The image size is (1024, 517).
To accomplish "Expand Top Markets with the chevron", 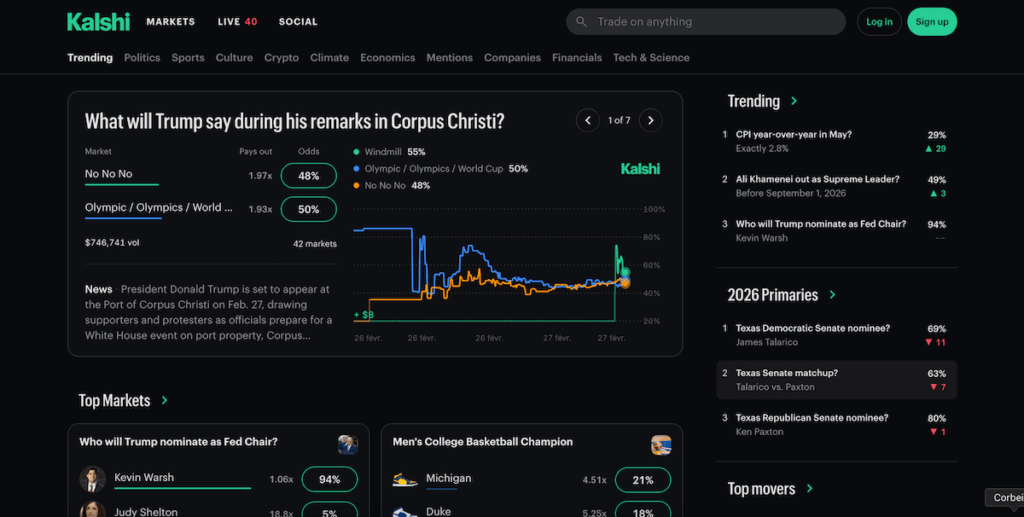I will (165, 401).
